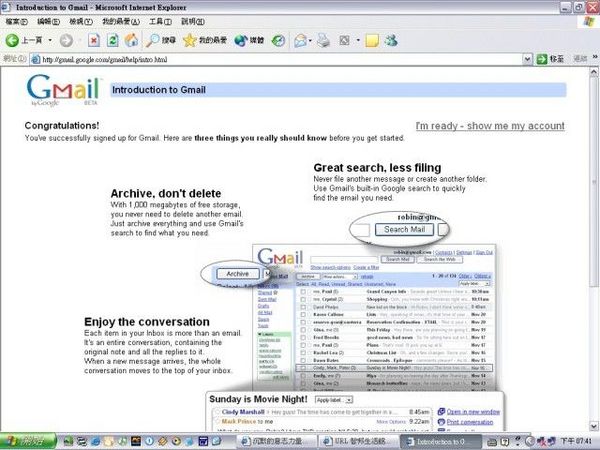Screen dimensions: 600x450
Task: Open the 說明(H) menu
Action: (193, 21)
